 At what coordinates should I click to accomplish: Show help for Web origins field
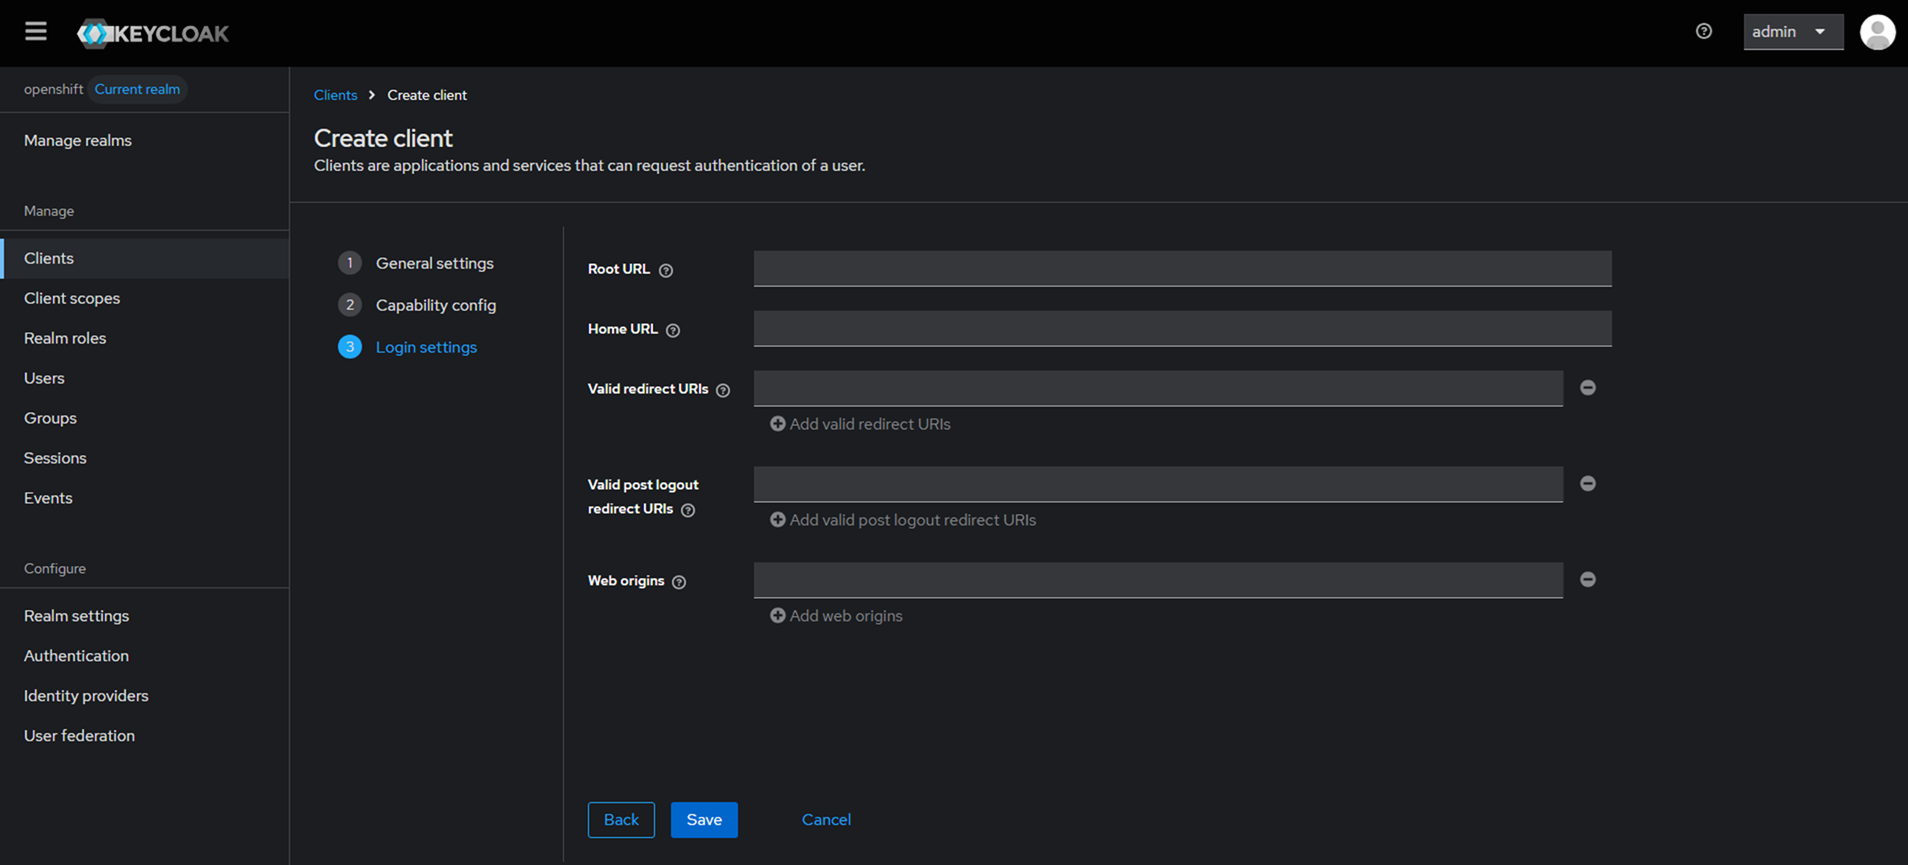tap(679, 582)
